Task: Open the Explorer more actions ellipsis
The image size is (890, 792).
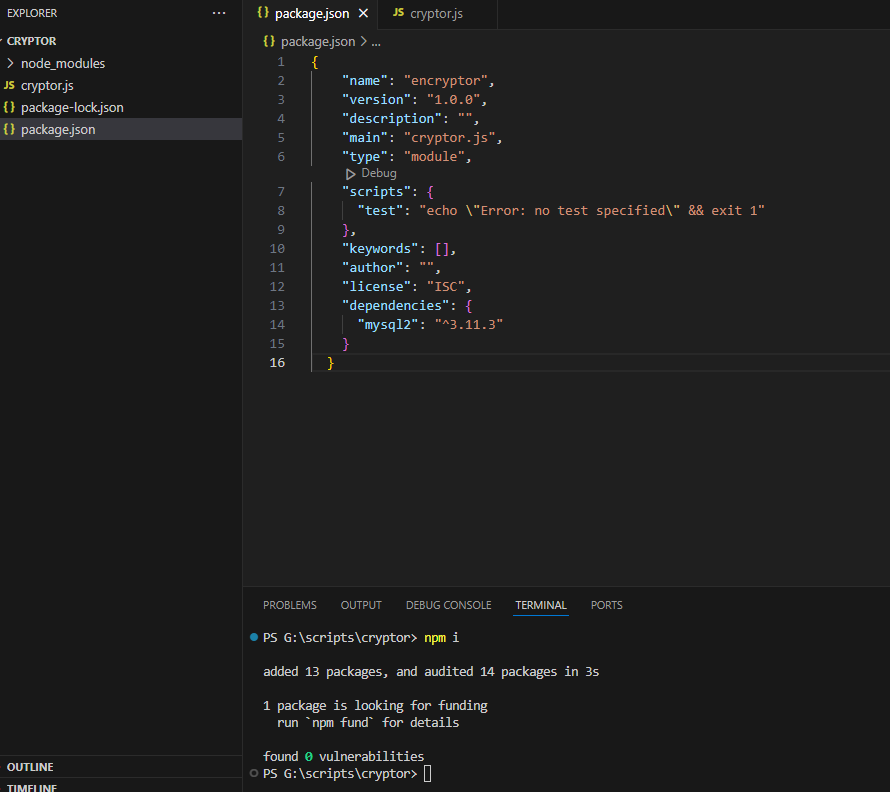Action: [219, 13]
